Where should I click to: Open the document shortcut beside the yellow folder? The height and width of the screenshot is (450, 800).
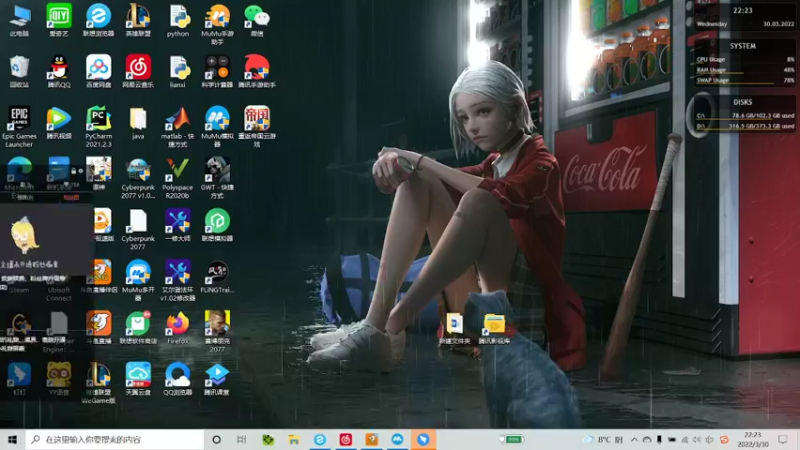(x=454, y=328)
